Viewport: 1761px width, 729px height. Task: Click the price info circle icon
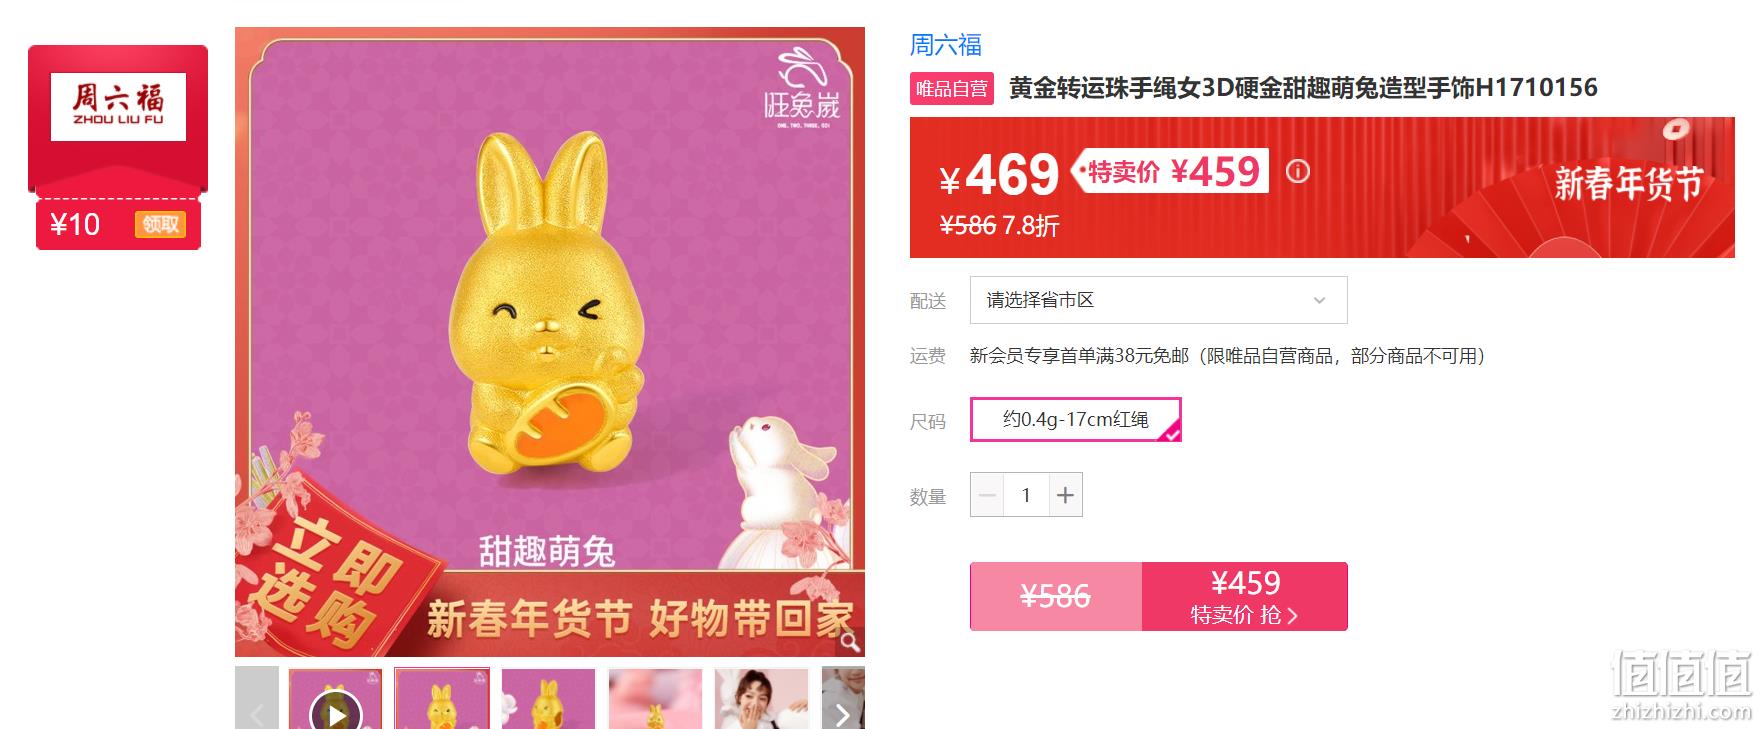point(1297,172)
